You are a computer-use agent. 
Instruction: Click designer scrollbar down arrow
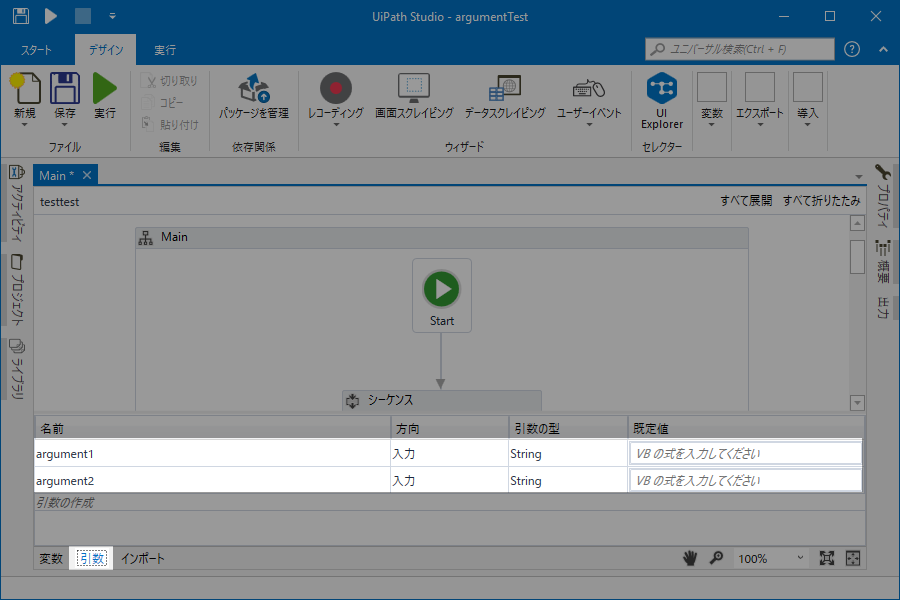857,403
